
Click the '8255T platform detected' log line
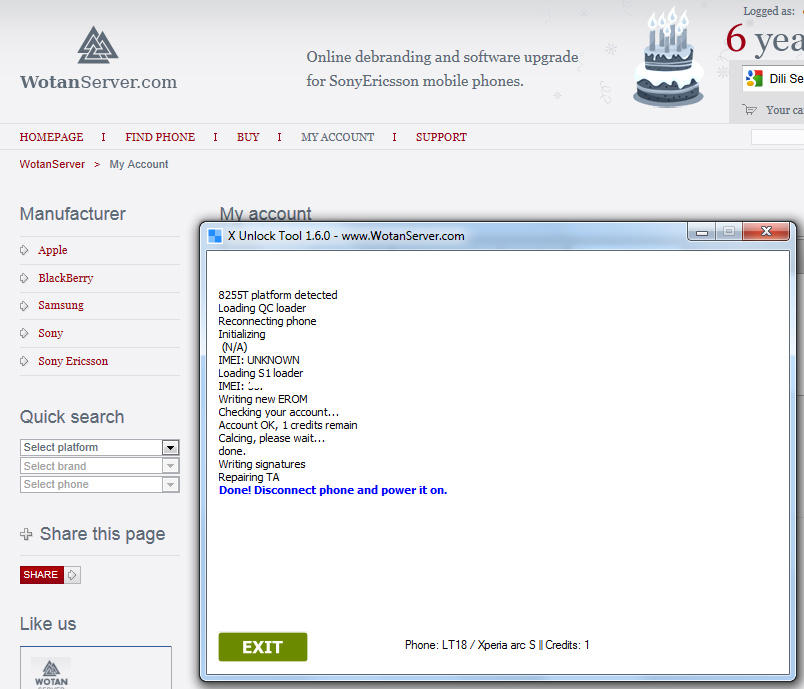[278, 295]
